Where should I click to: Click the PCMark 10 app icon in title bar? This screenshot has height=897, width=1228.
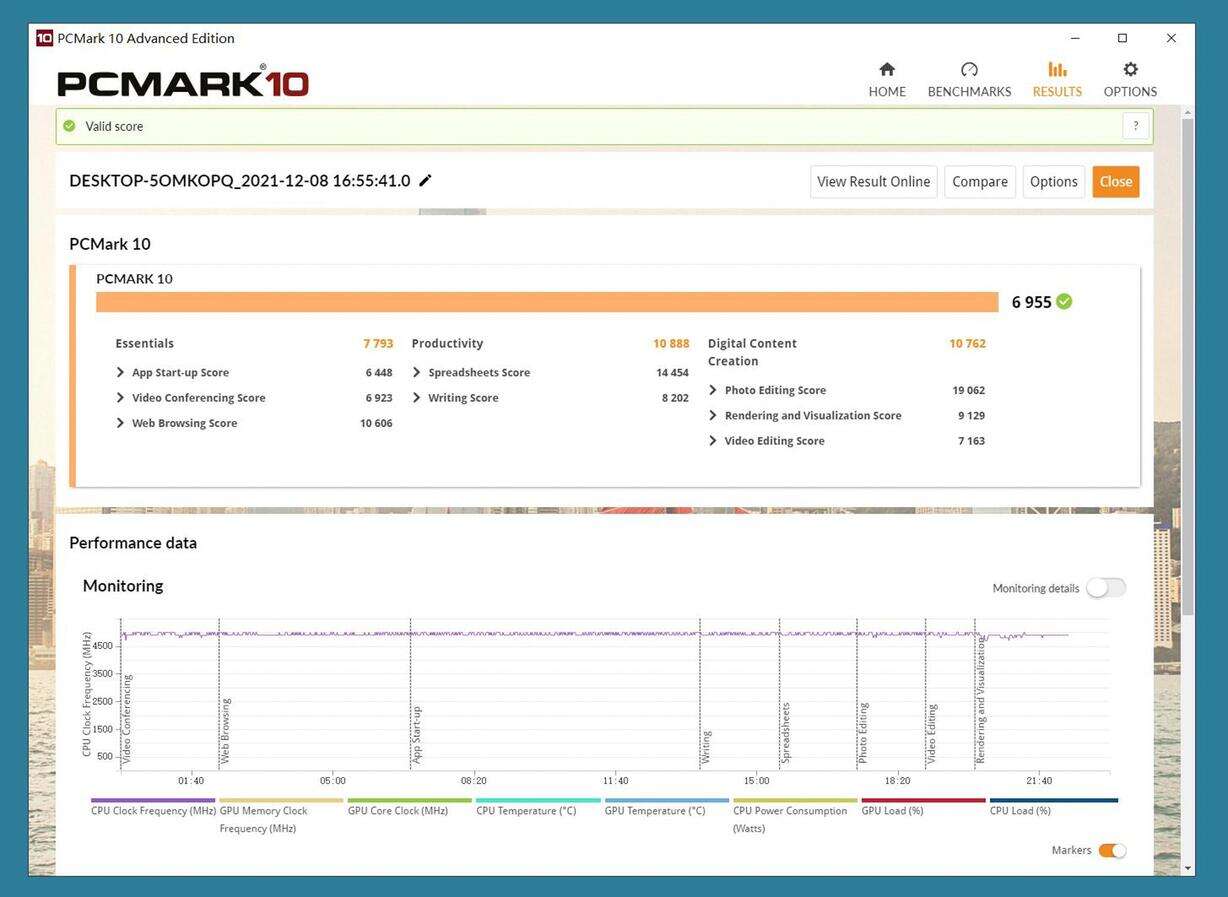pyautogui.click(x=44, y=38)
